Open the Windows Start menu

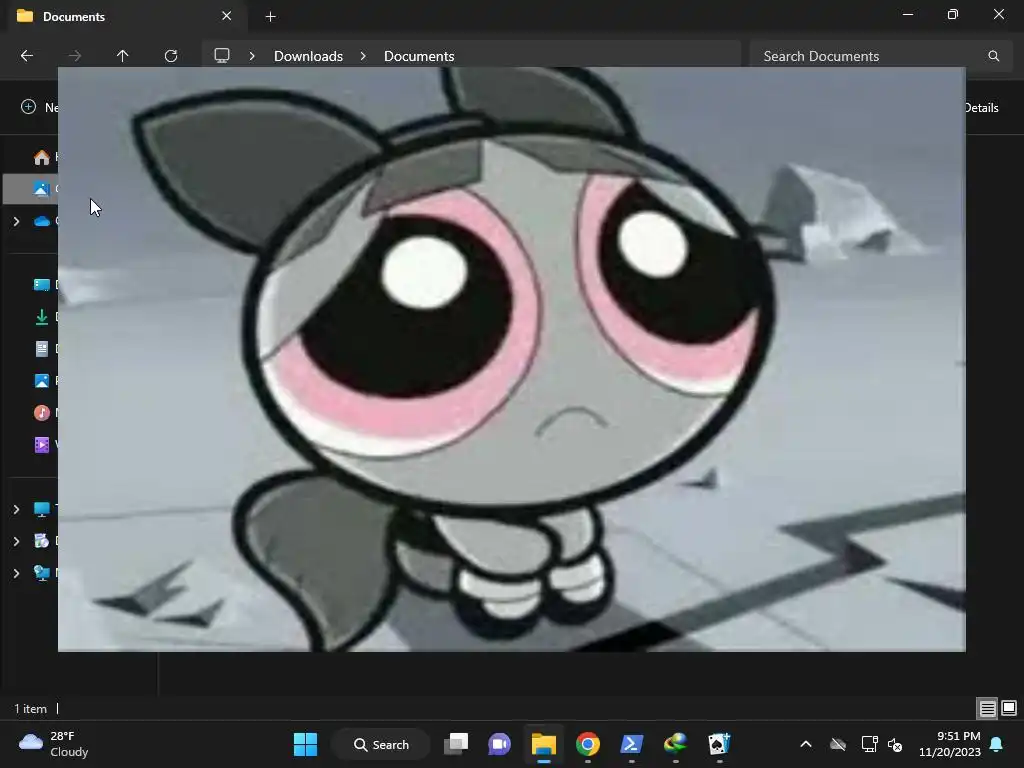tap(306, 744)
